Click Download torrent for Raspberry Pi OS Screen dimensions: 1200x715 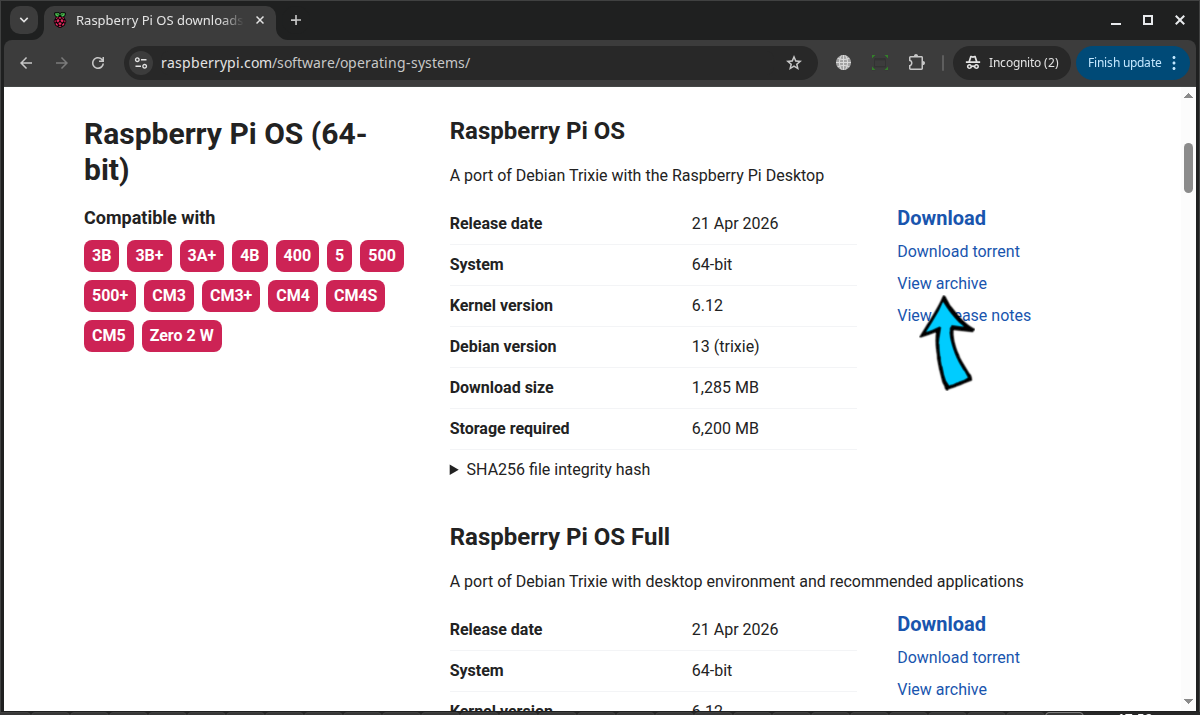pos(958,251)
